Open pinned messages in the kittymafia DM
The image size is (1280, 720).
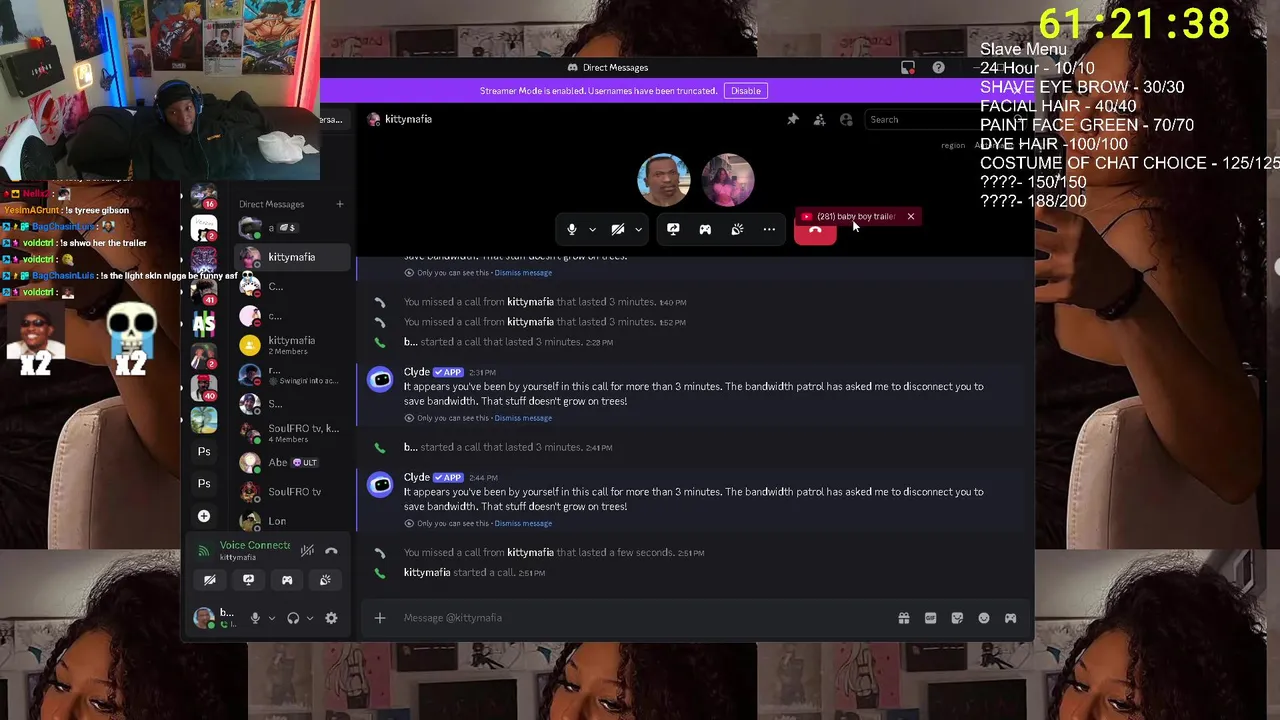pos(793,119)
